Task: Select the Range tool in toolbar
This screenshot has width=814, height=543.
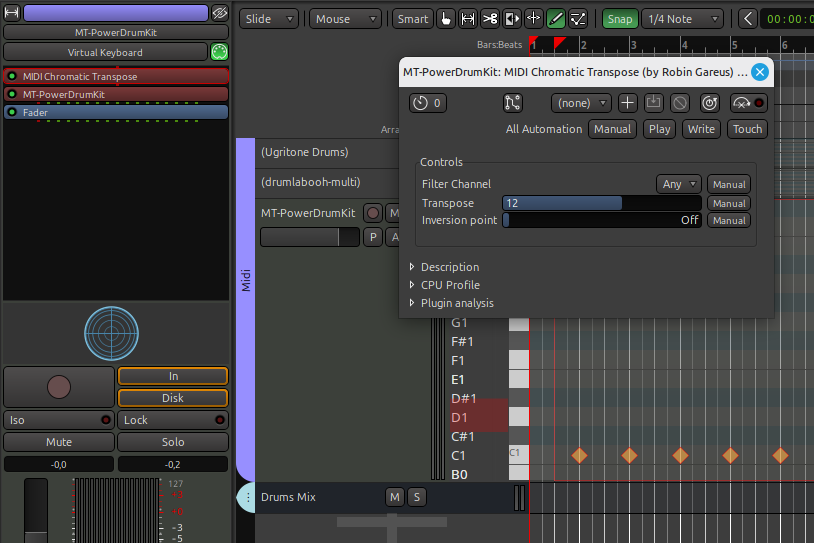Action: (x=467, y=19)
